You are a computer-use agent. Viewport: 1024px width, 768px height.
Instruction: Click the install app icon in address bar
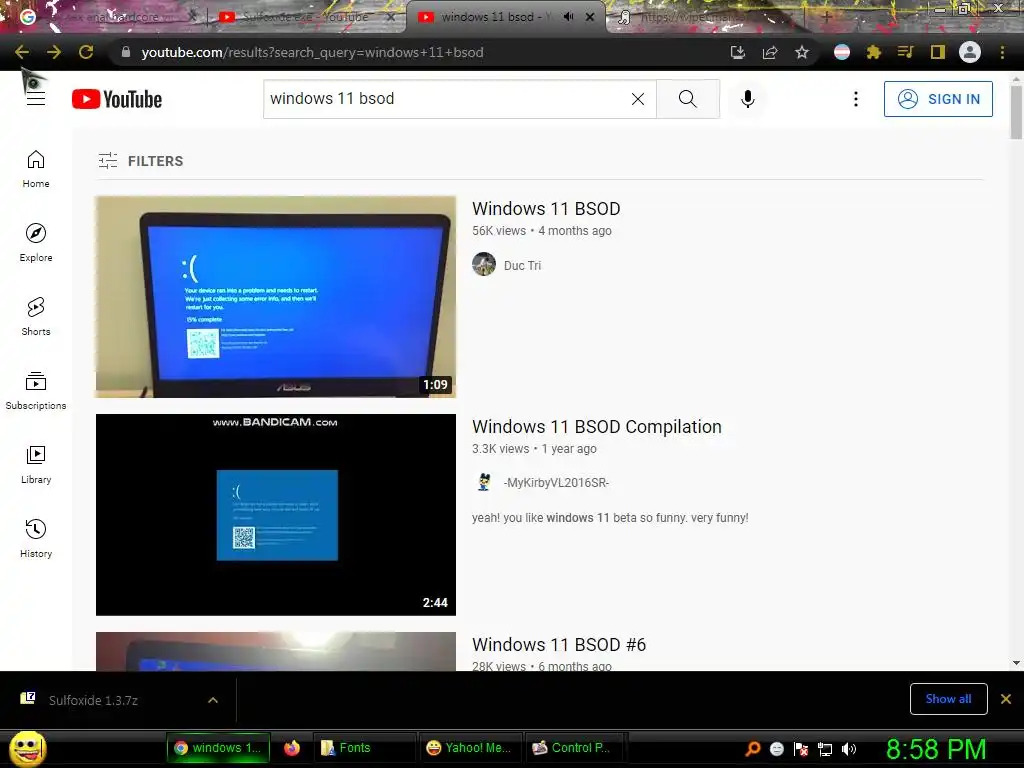tap(737, 52)
